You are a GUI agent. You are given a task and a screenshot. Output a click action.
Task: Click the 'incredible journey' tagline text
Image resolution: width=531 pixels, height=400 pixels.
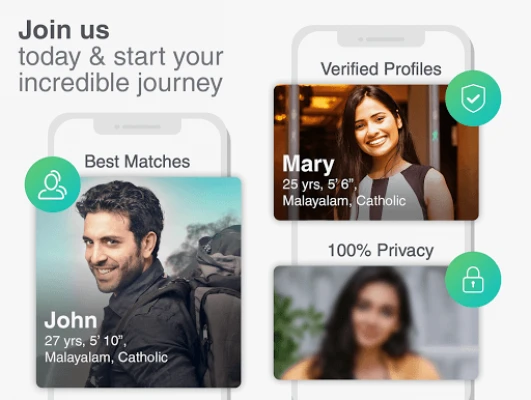click(121, 83)
